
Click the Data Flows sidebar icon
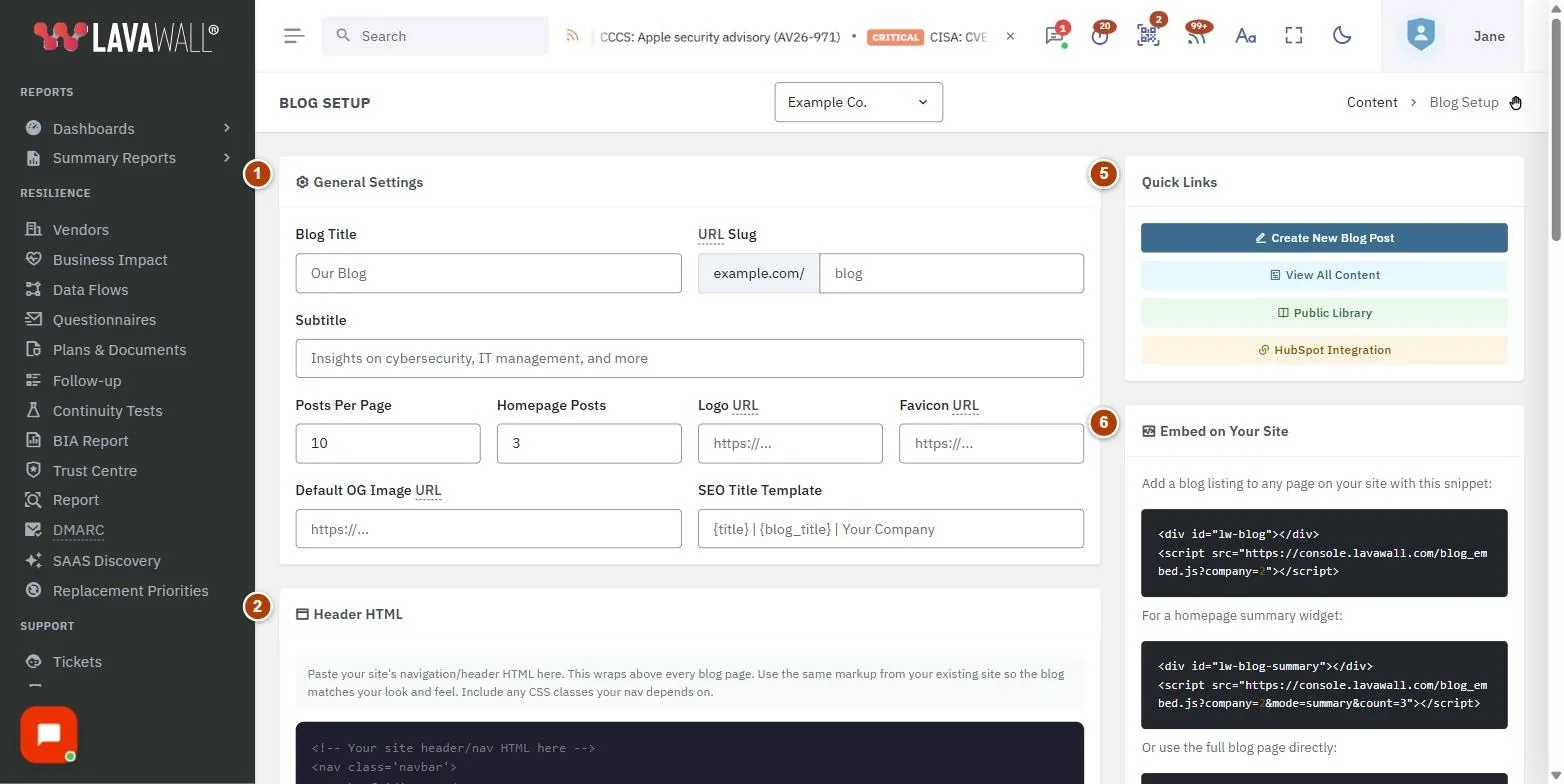pyautogui.click(x=34, y=289)
